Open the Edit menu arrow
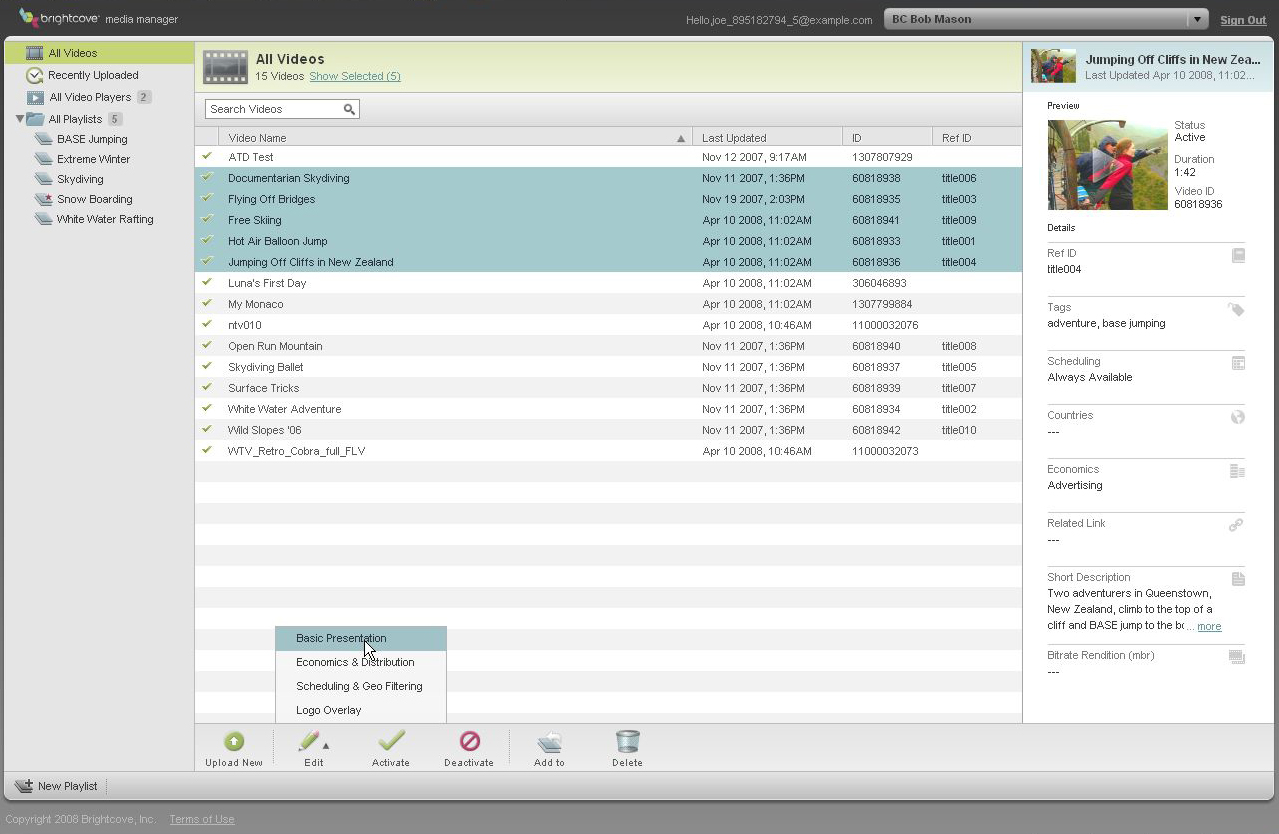 pyautogui.click(x=326, y=745)
